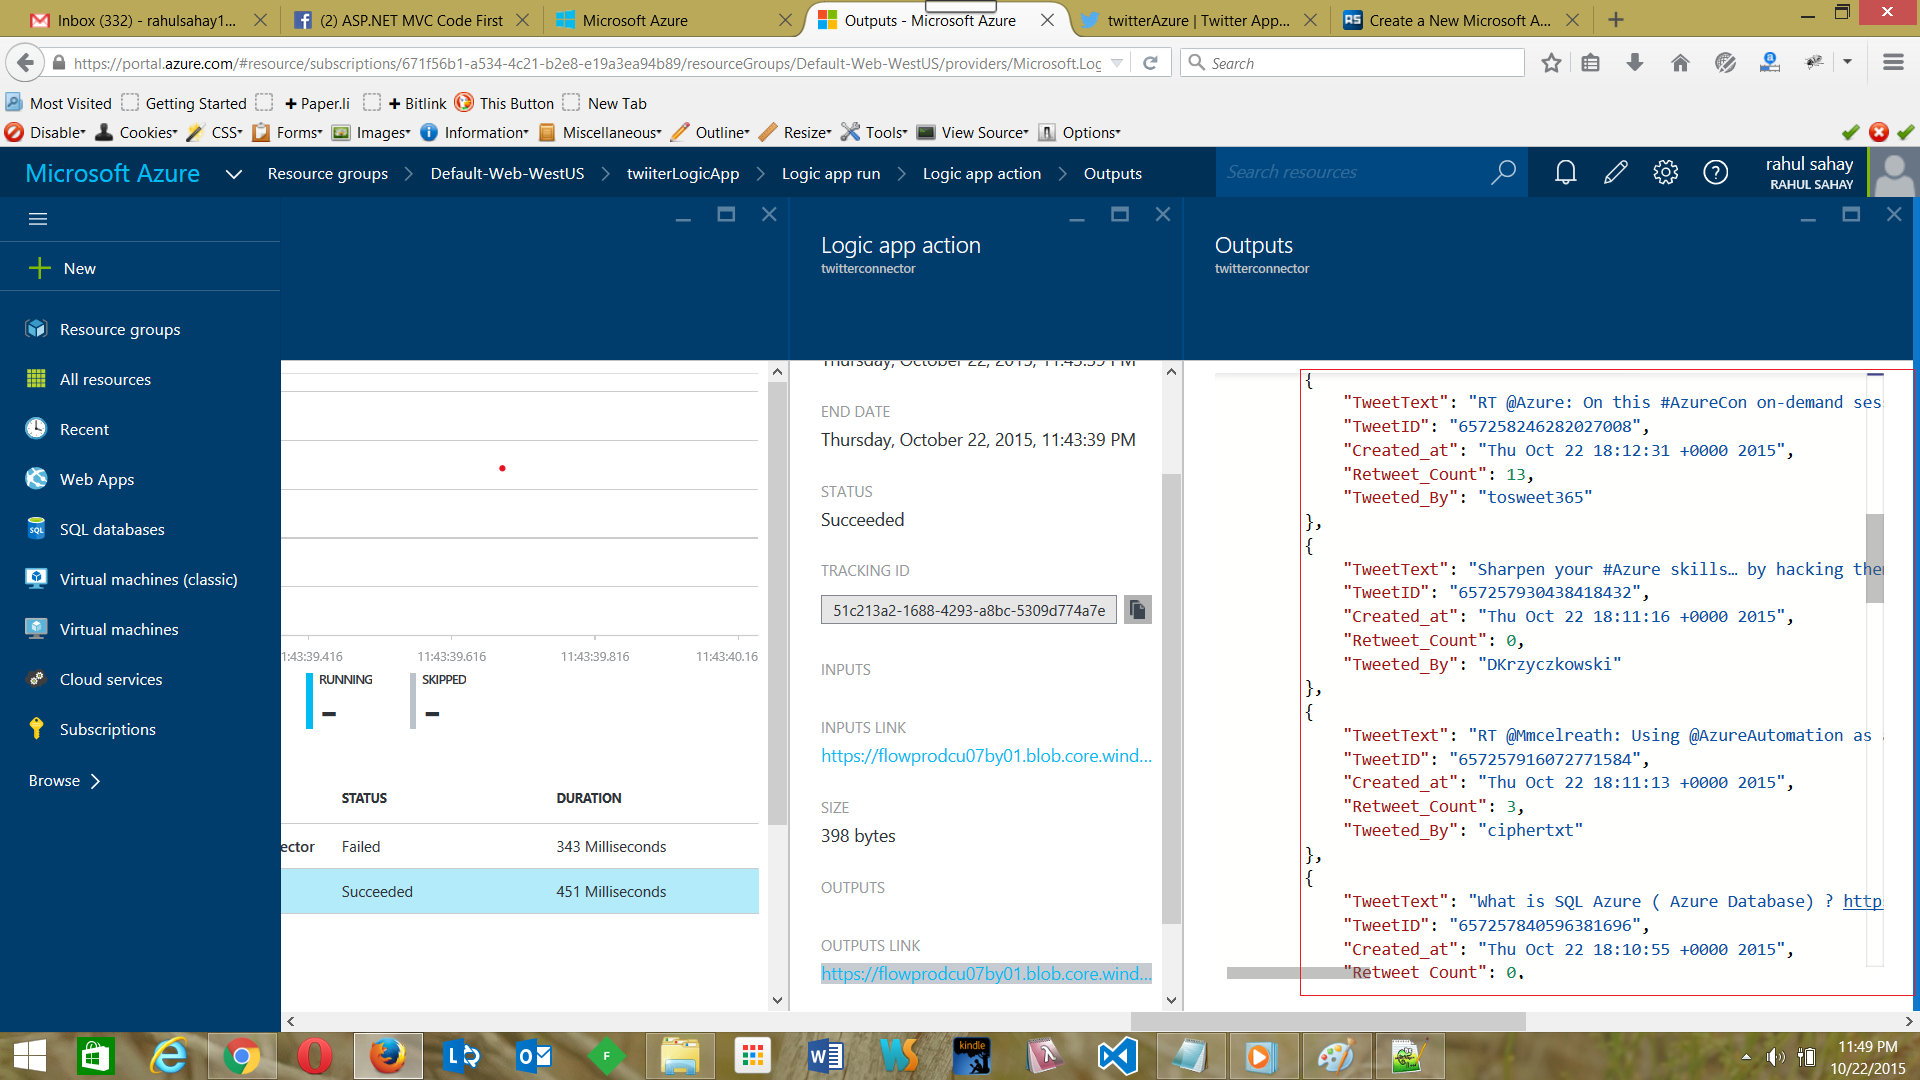Open the Images toolbar dropdown
The image size is (1920, 1080).
[x=372, y=132]
